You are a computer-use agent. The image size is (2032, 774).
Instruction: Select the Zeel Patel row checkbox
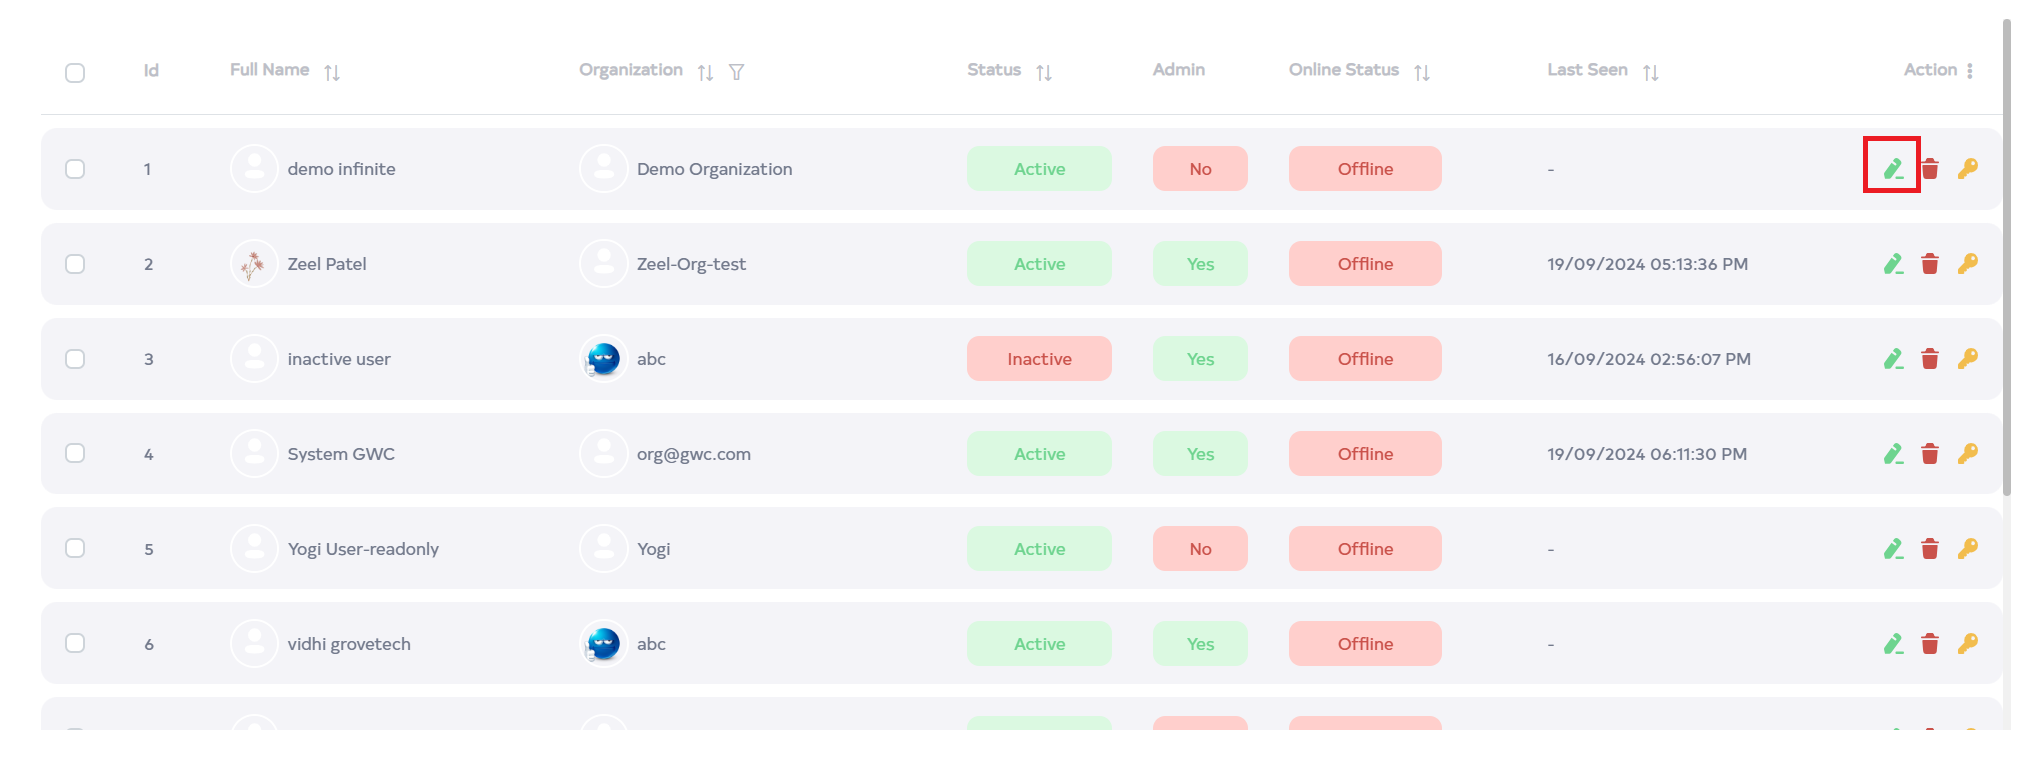pyautogui.click(x=75, y=264)
